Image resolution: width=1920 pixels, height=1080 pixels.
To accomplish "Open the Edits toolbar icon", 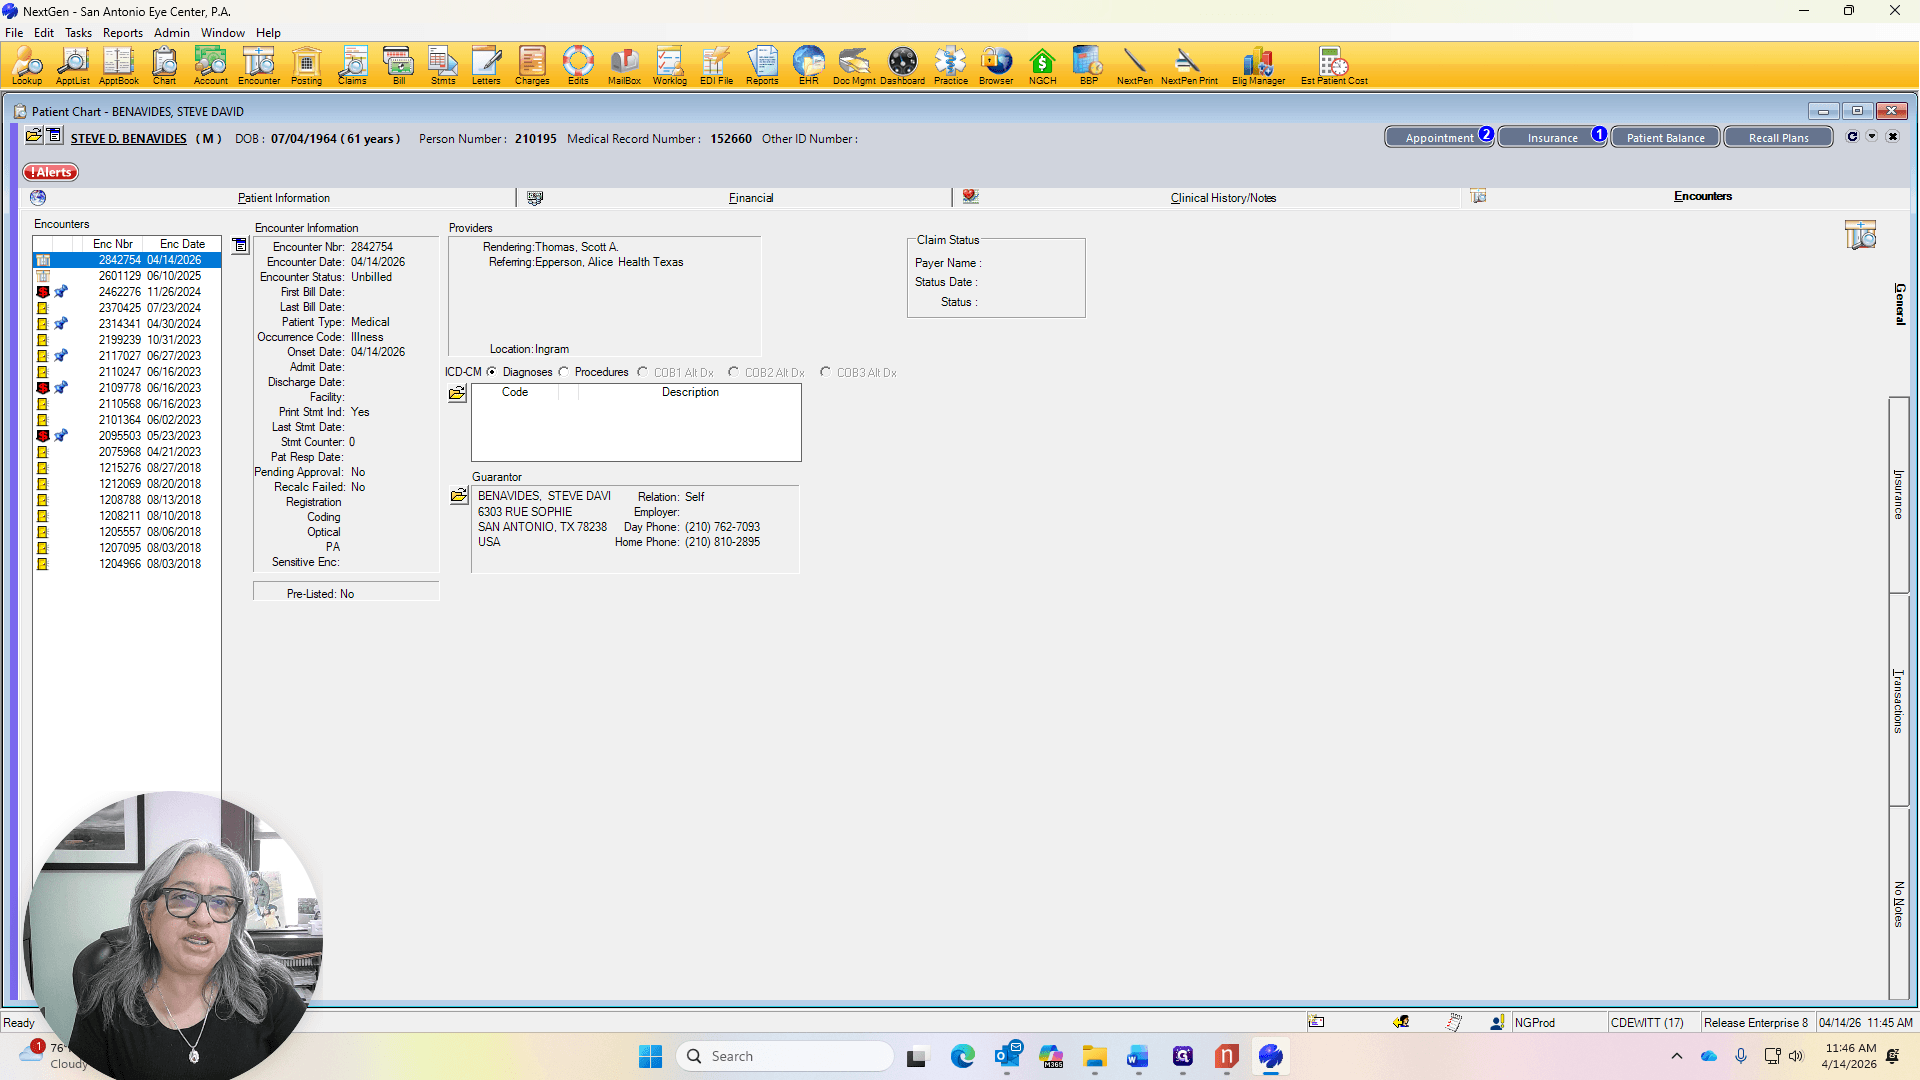I will (578, 65).
